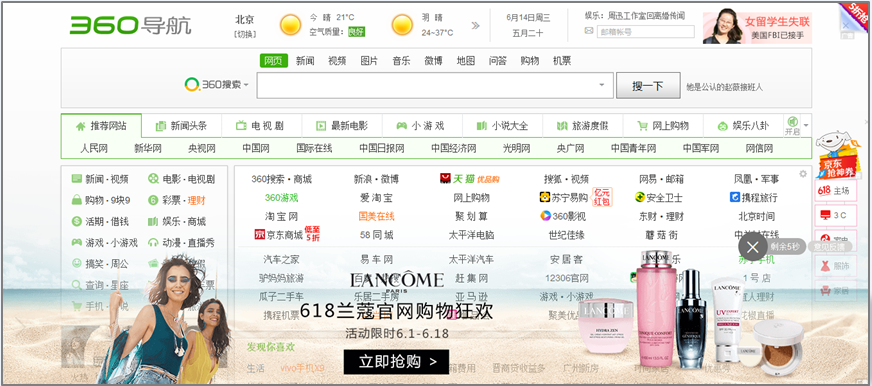Click the 查询 magnifier icon in sidebar
872x386 pixels.
[x=77, y=285]
